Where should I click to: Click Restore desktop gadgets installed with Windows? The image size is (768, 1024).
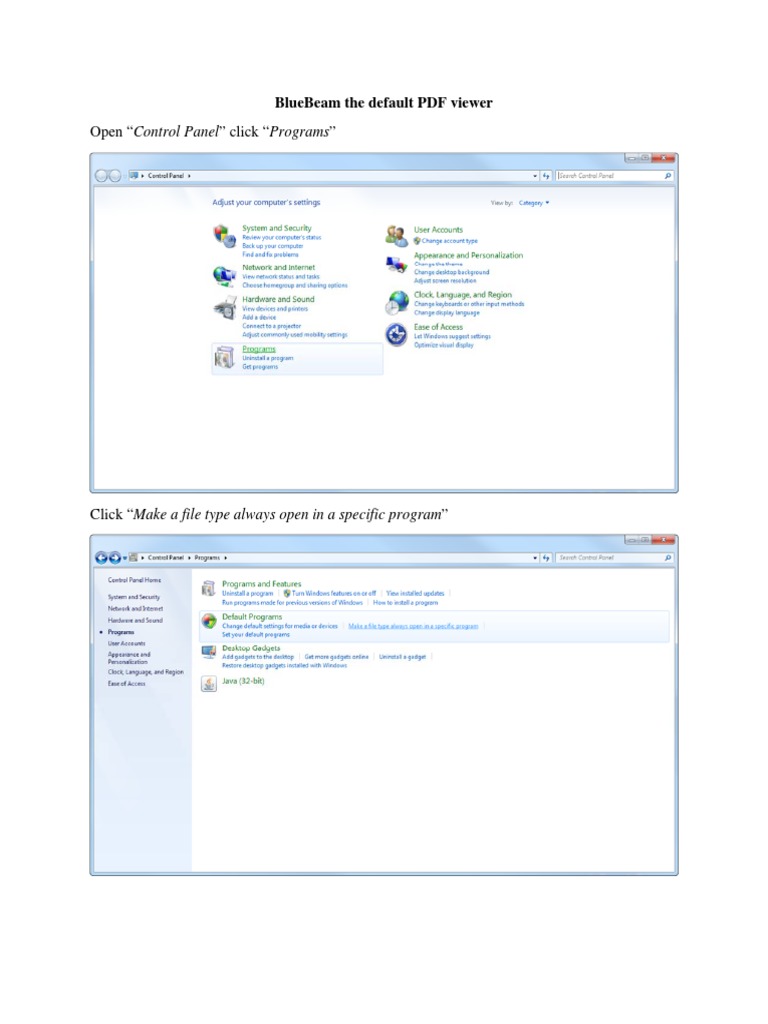pos(284,665)
